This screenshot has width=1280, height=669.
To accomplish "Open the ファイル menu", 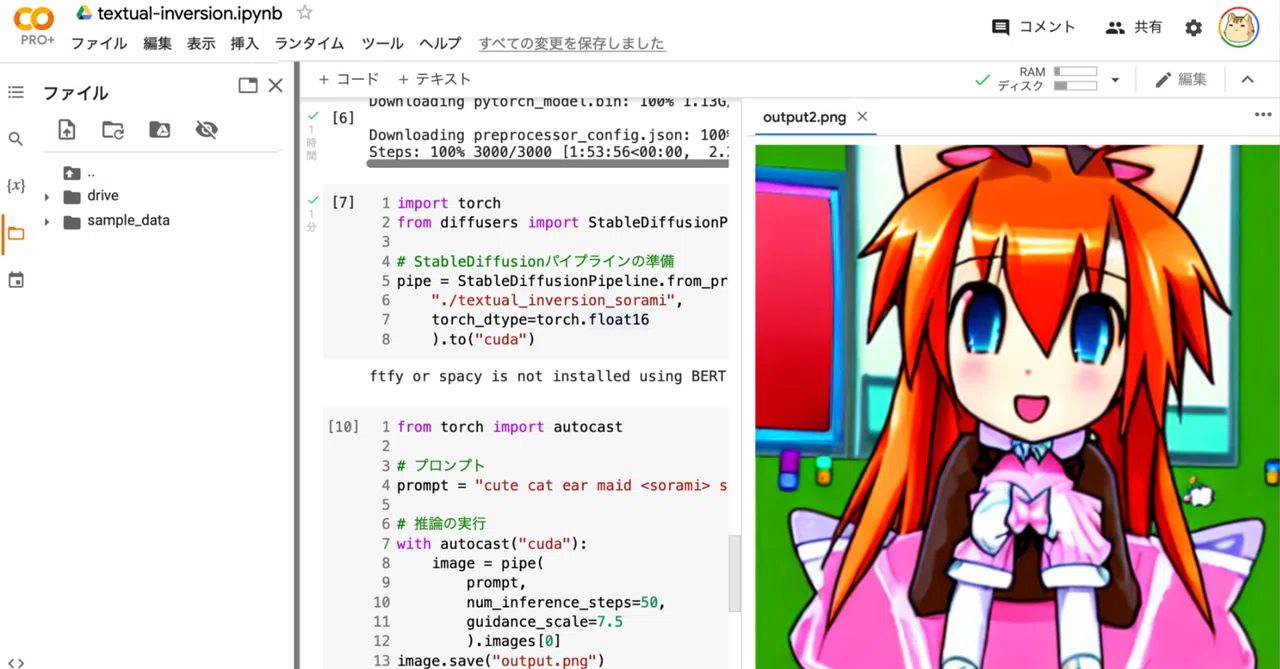I will coord(98,43).
